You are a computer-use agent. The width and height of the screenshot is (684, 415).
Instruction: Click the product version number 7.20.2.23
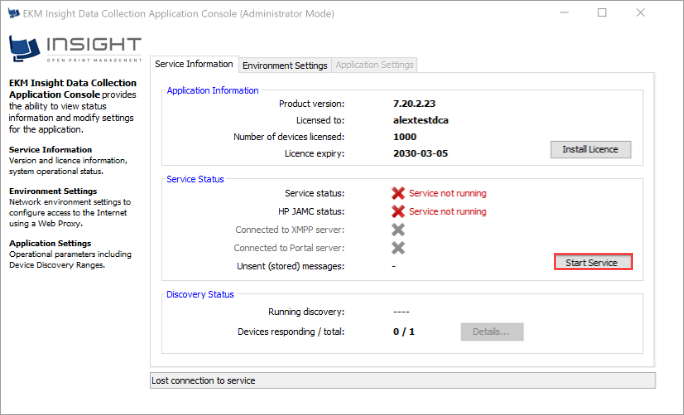417,103
